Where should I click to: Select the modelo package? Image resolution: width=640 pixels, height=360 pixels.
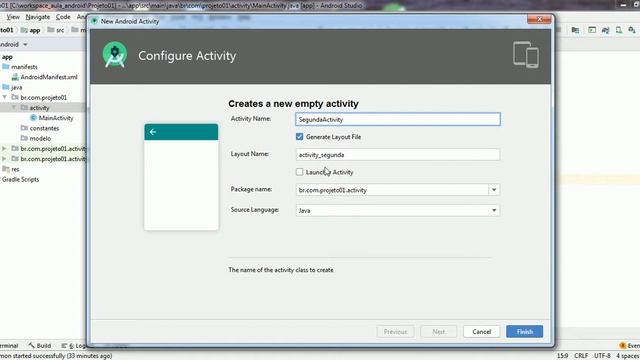40,138
